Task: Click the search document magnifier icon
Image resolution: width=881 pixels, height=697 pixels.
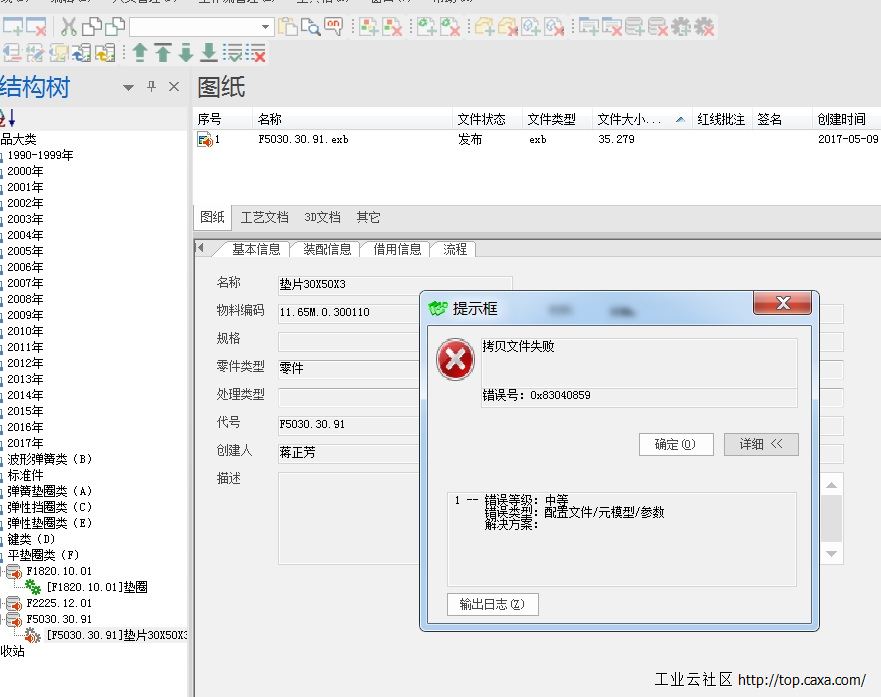Action: (x=310, y=26)
